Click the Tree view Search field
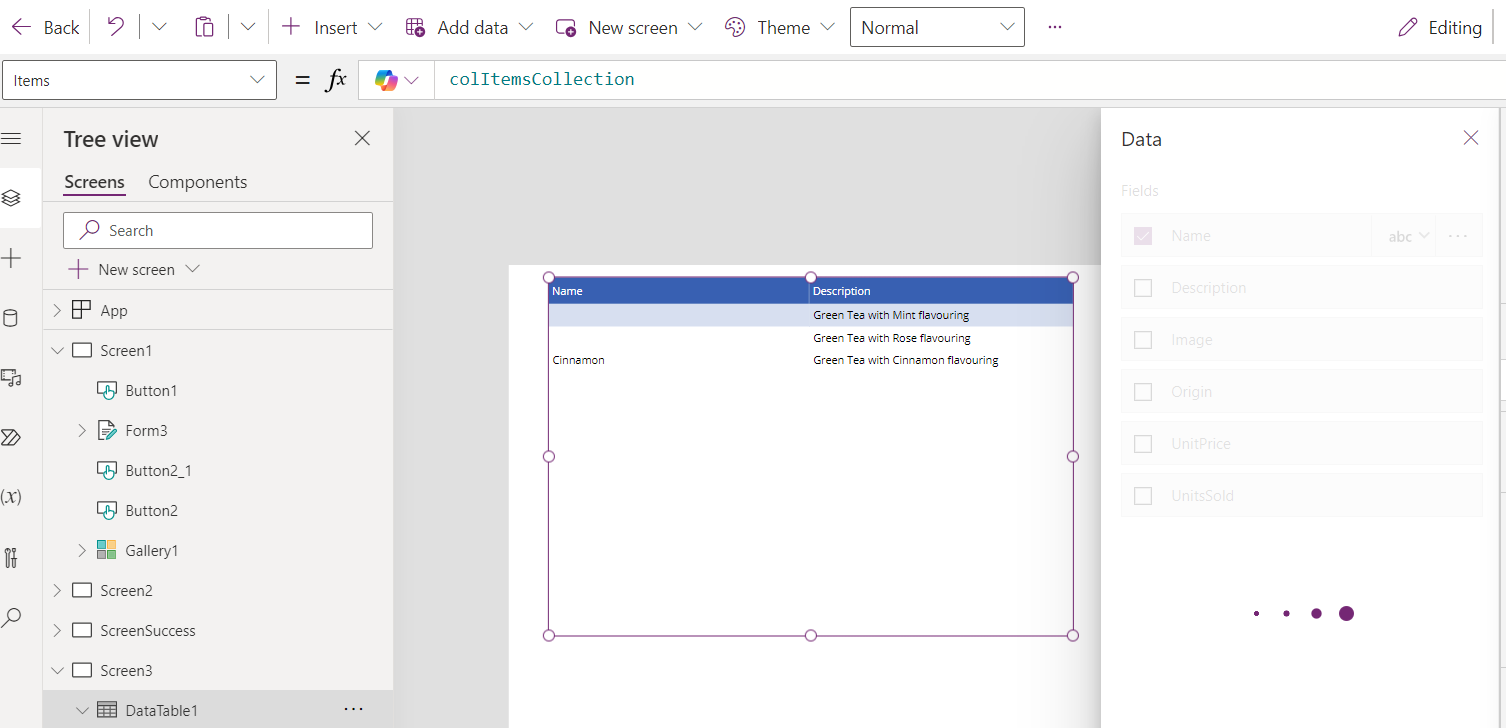The width and height of the screenshot is (1506, 728). 218,230
